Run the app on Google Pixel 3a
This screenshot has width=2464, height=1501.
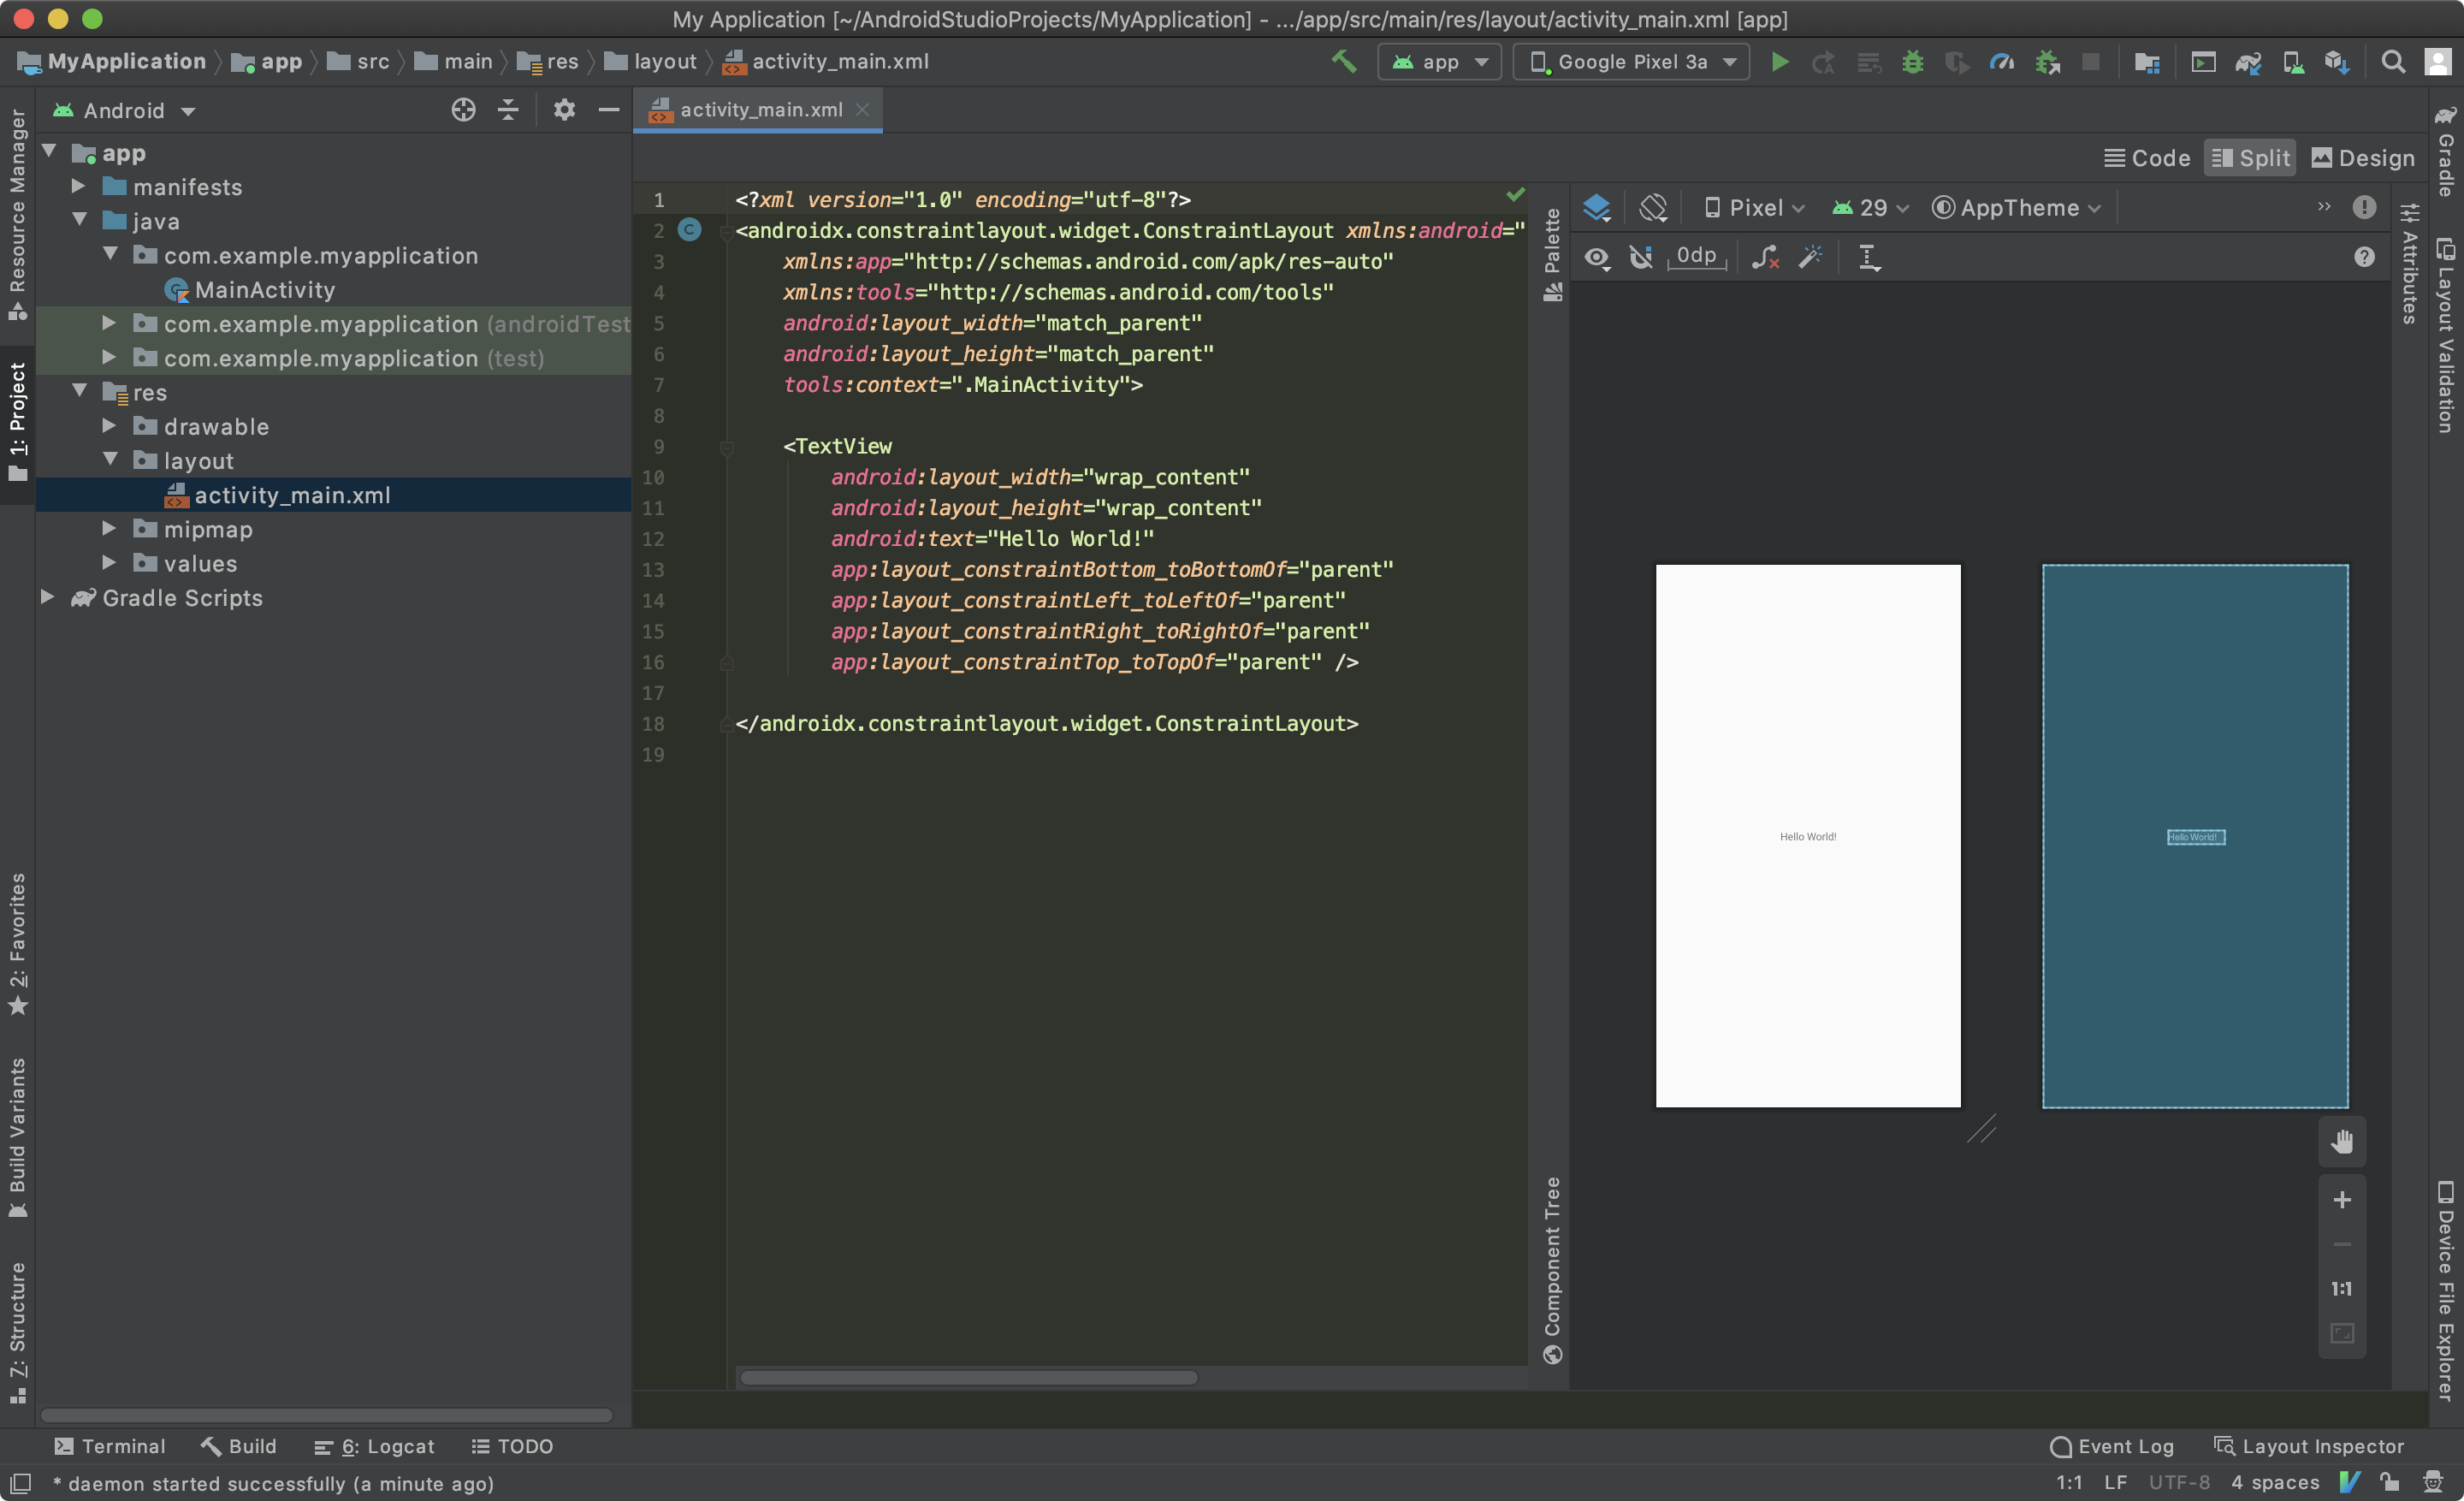(1780, 61)
